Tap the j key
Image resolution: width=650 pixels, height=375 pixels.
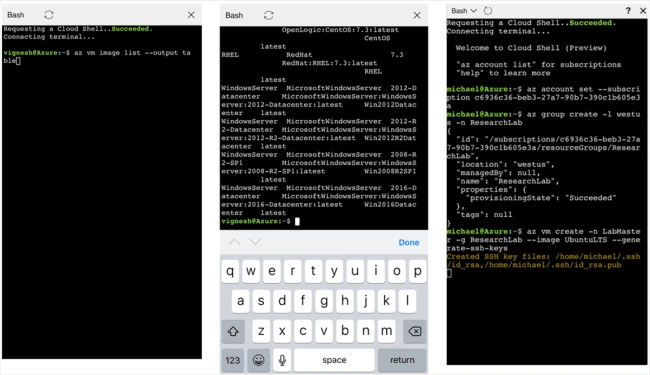(x=366, y=301)
